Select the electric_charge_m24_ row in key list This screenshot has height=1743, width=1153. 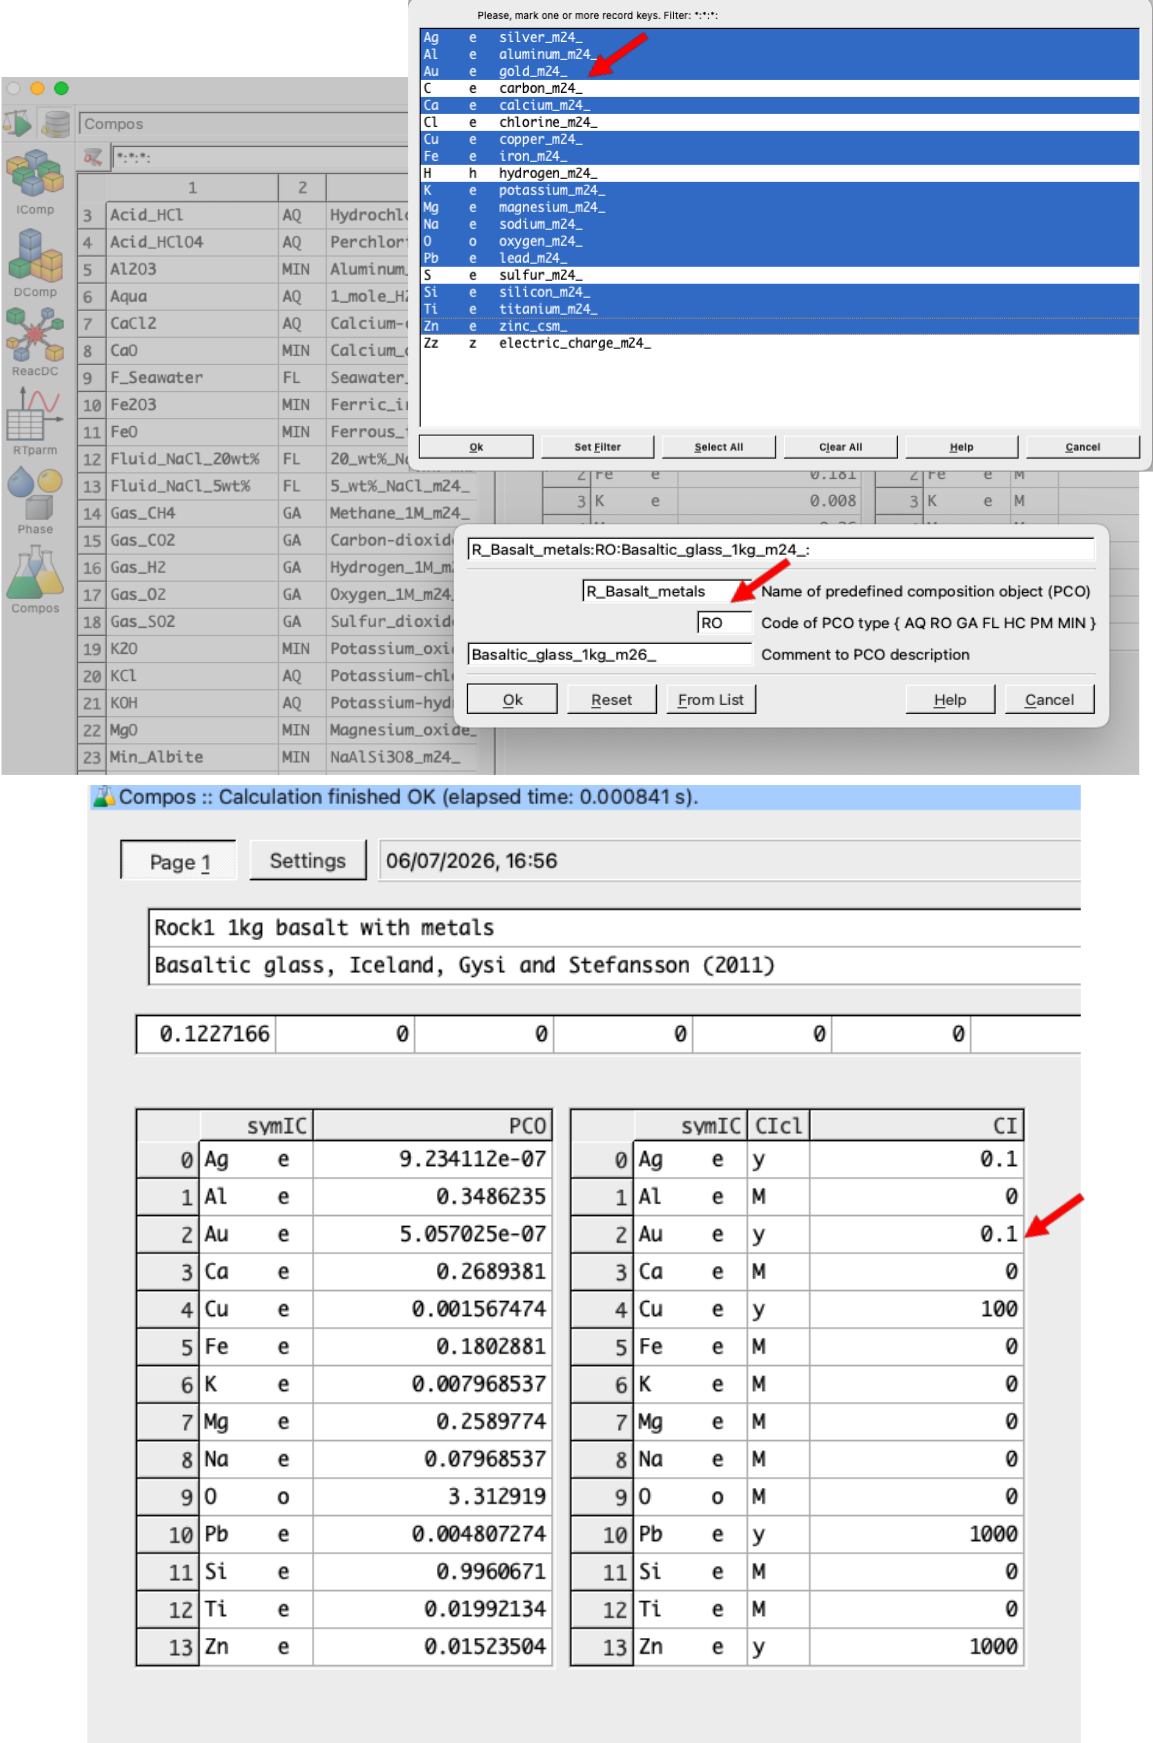779,343
